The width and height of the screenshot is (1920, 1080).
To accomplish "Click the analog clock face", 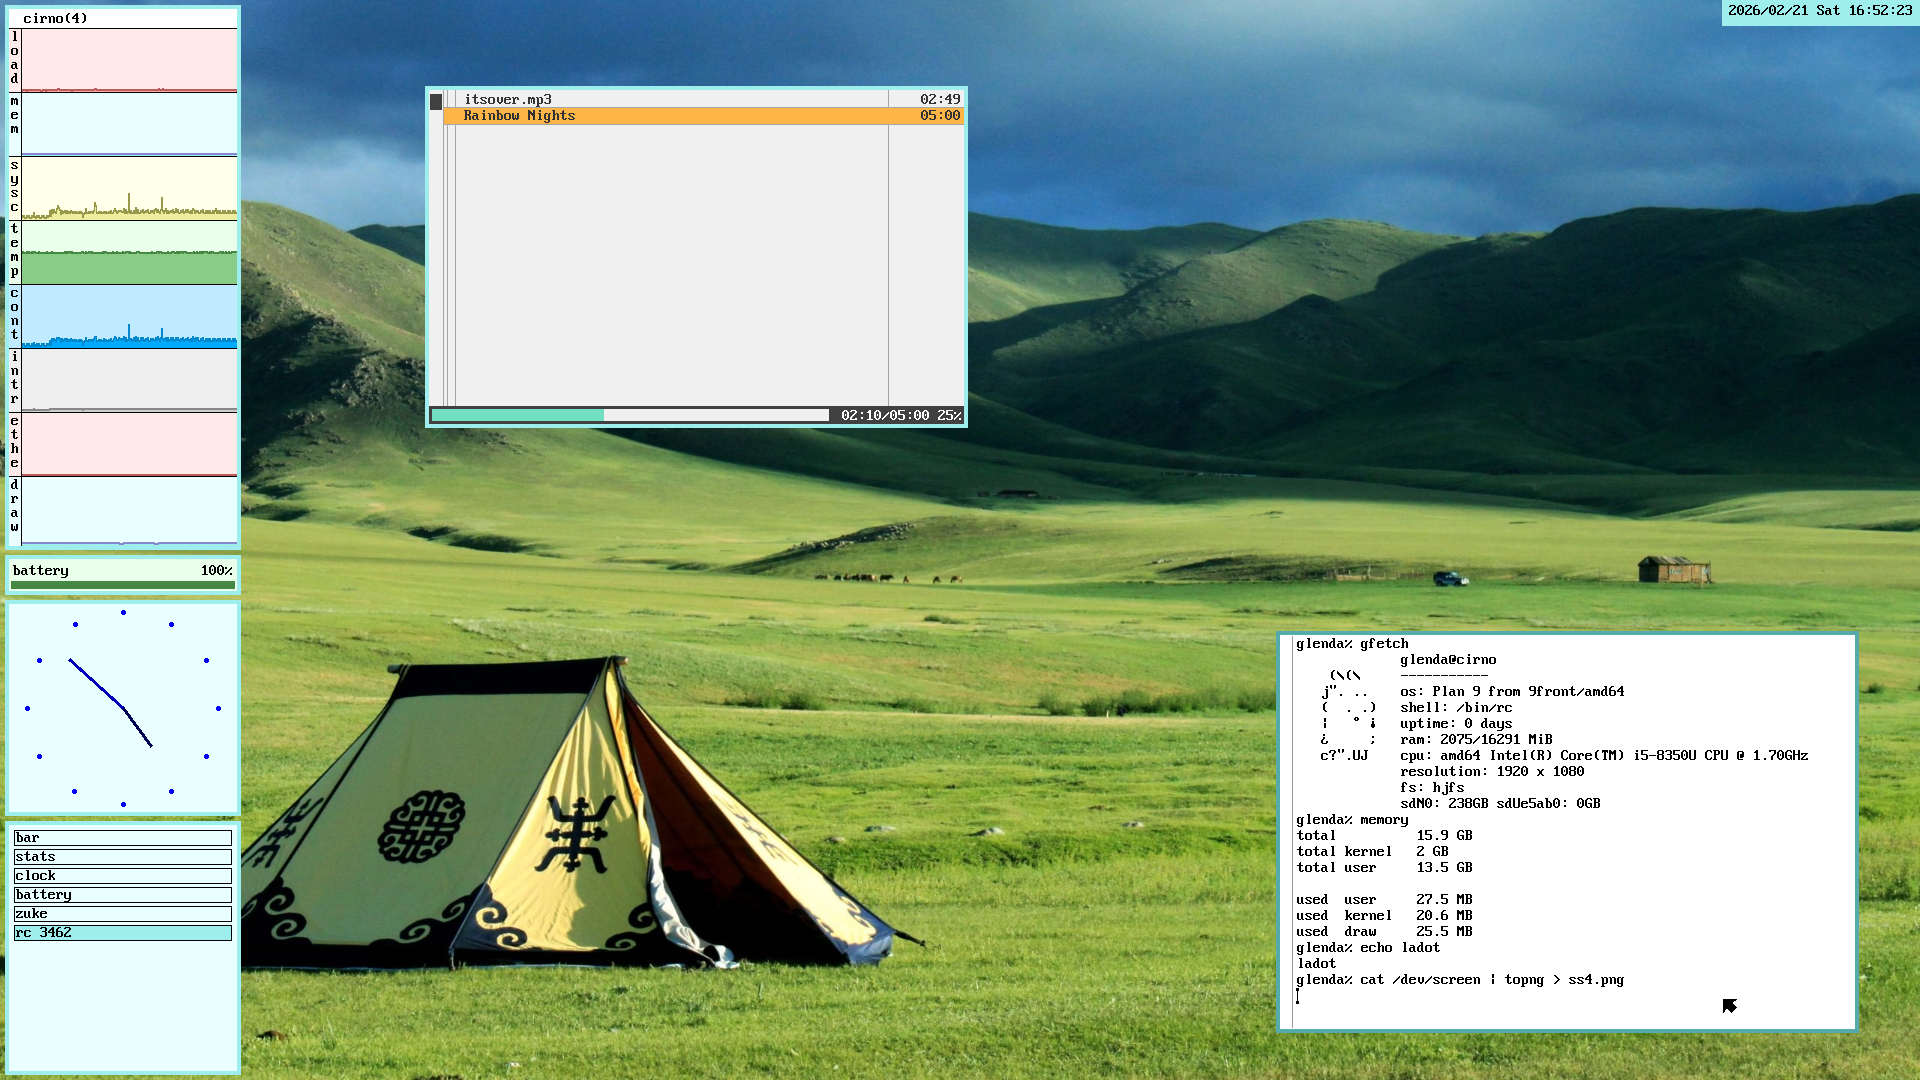I will (x=123, y=708).
